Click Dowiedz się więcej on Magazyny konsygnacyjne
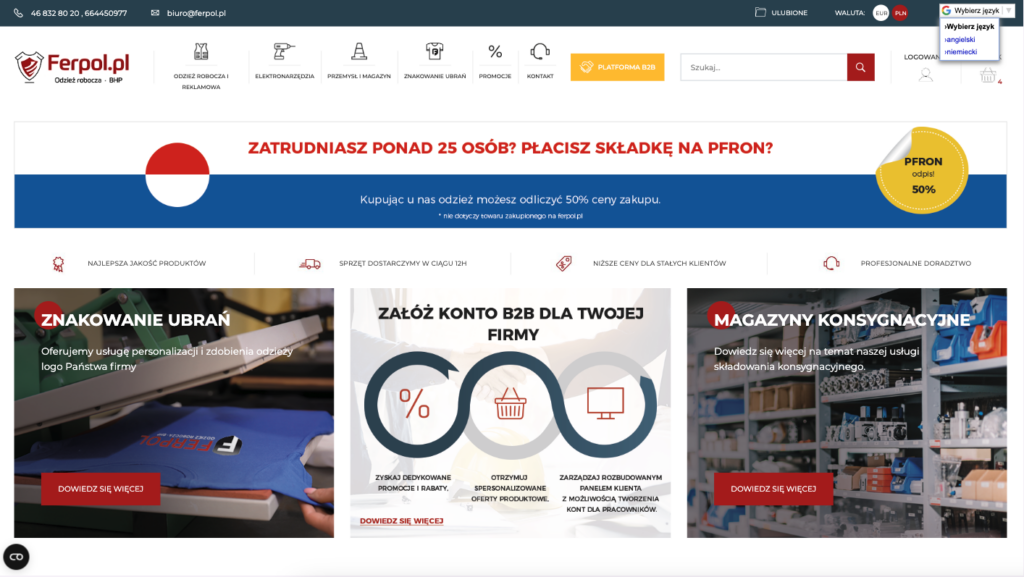The height and width of the screenshot is (577, 1024). [x=773, y=489]
